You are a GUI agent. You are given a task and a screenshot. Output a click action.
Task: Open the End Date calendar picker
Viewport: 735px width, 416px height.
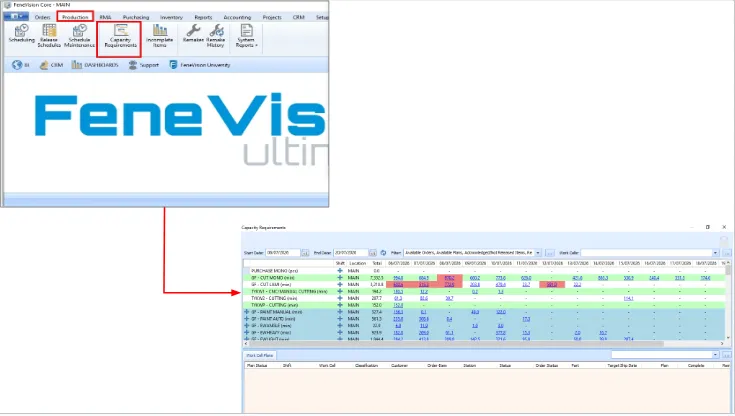[373, 253]
